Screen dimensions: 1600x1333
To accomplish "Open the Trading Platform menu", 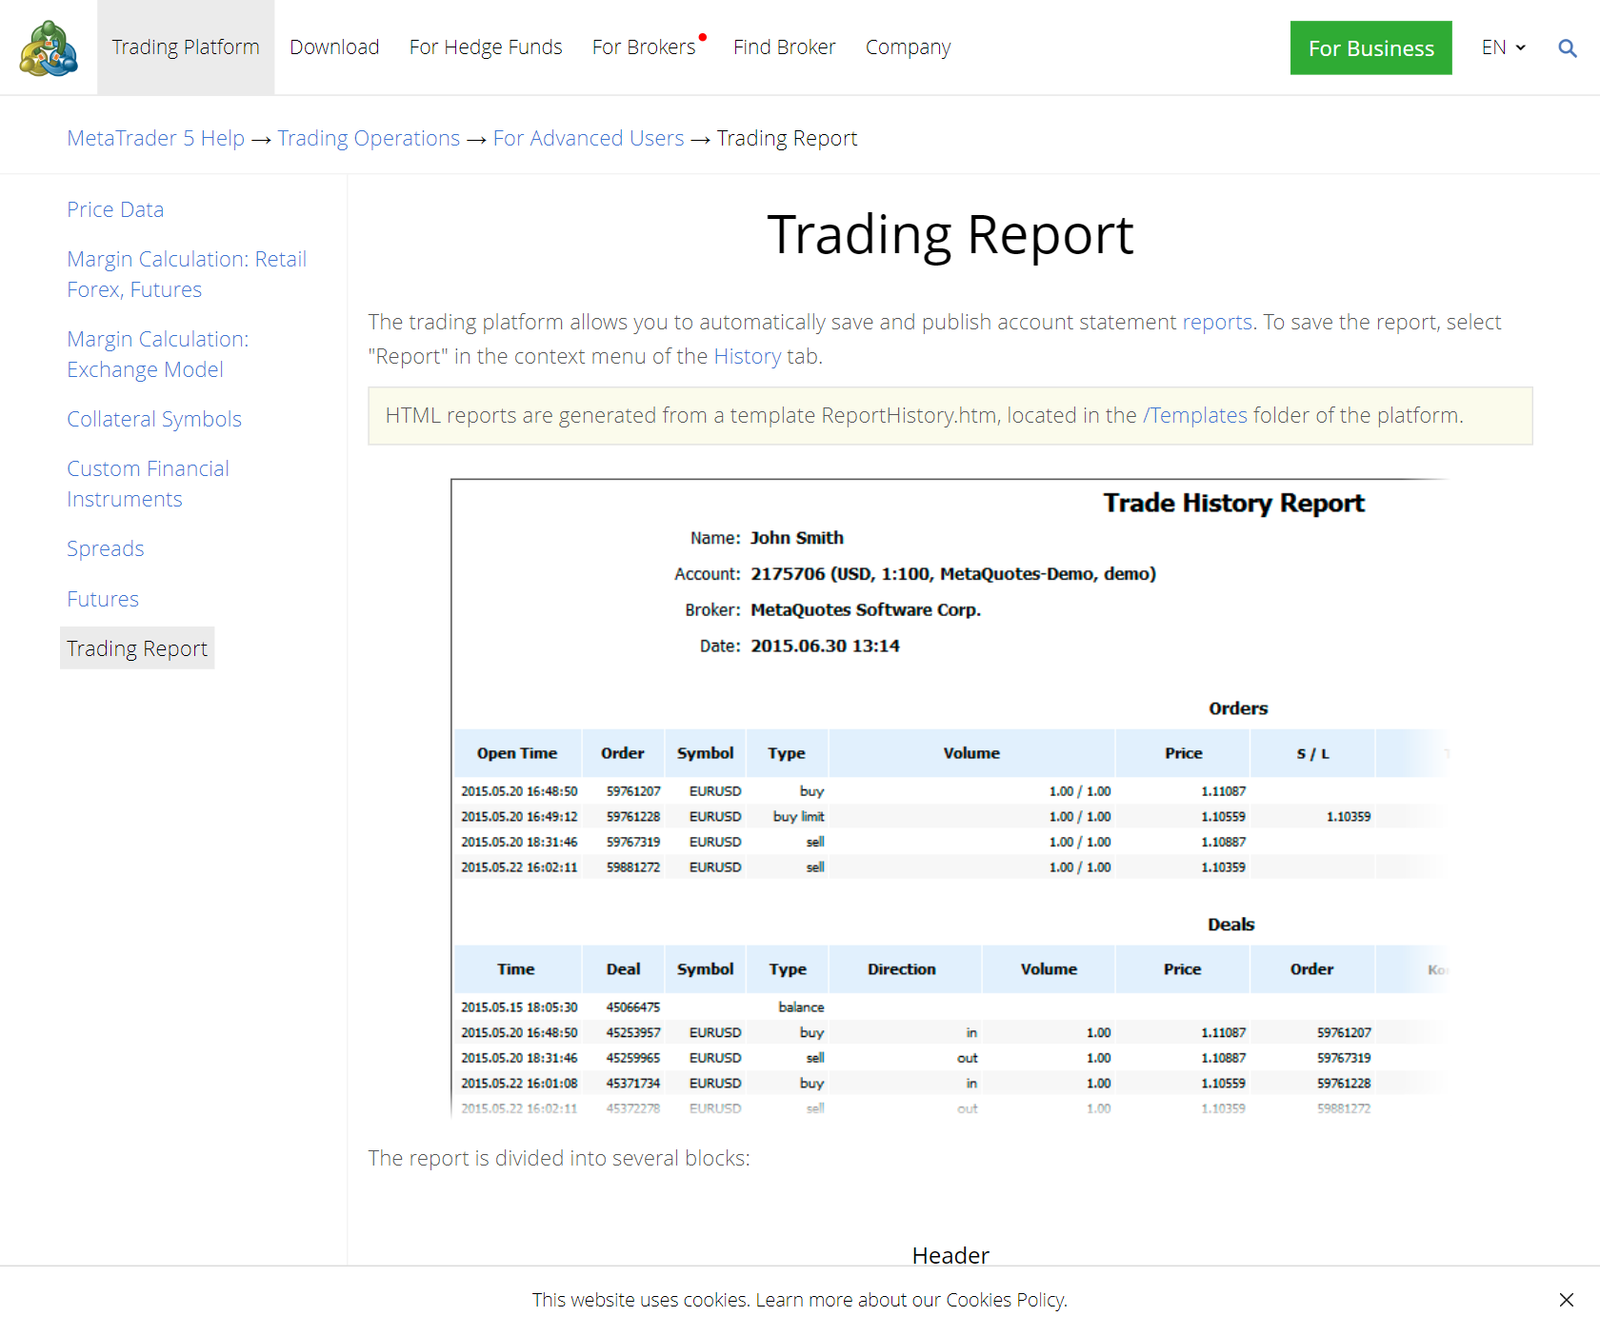I will pos(186,47).
